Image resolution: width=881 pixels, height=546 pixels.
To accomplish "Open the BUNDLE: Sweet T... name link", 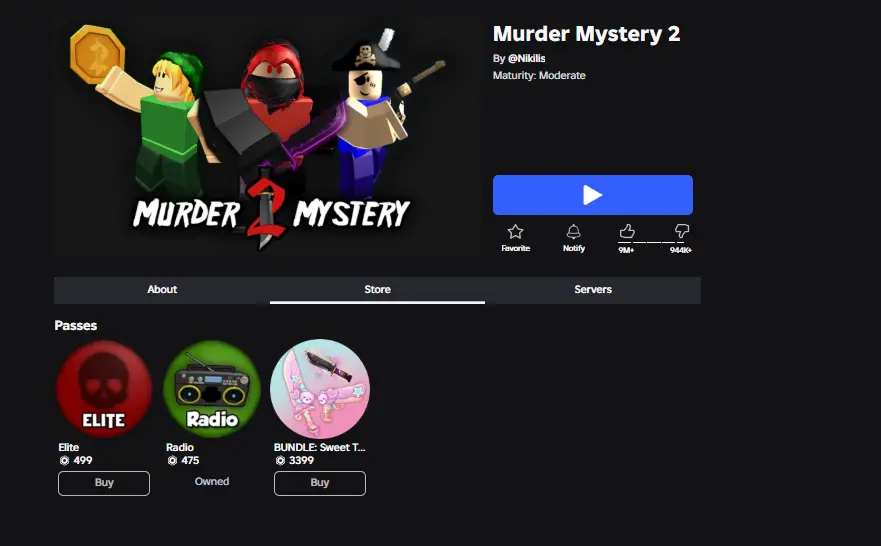I will click(319, 447).
